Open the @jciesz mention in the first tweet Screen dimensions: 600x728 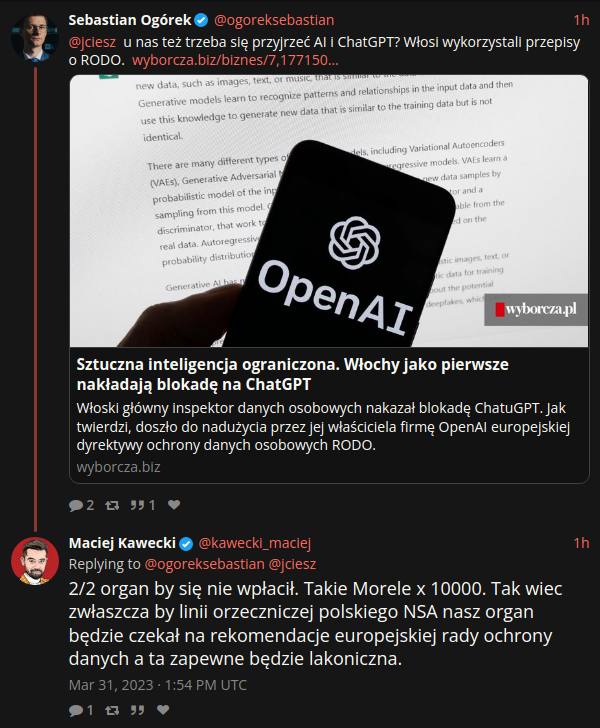pos(92,42)
